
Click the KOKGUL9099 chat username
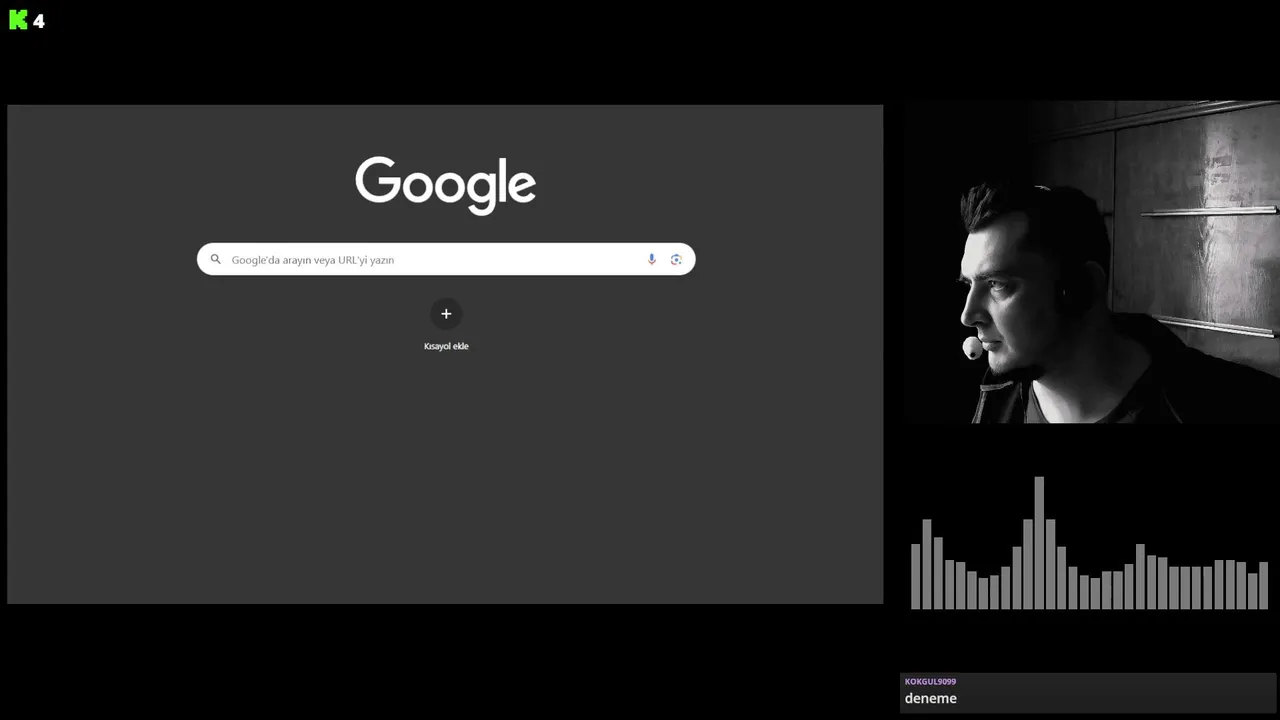tap(930, 682)
